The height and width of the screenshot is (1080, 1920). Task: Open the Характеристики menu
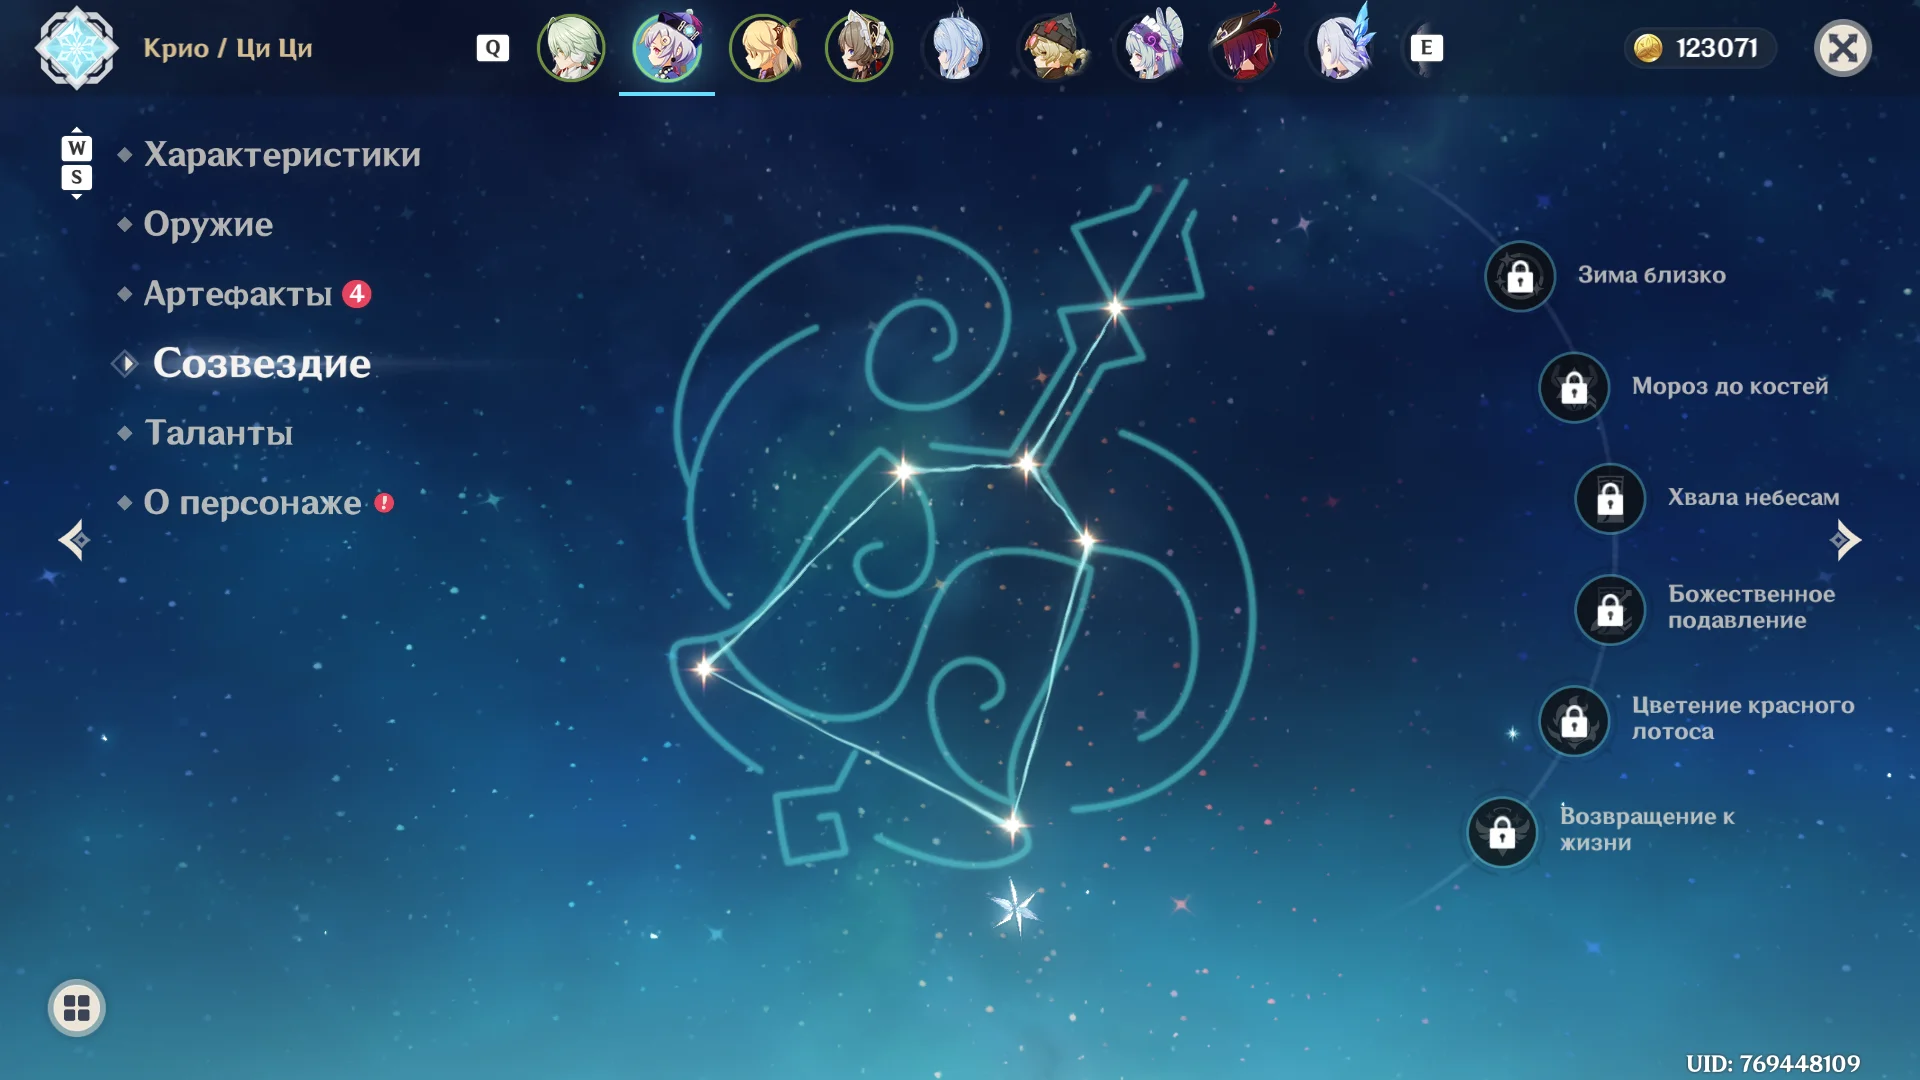(x=282, y=155)
